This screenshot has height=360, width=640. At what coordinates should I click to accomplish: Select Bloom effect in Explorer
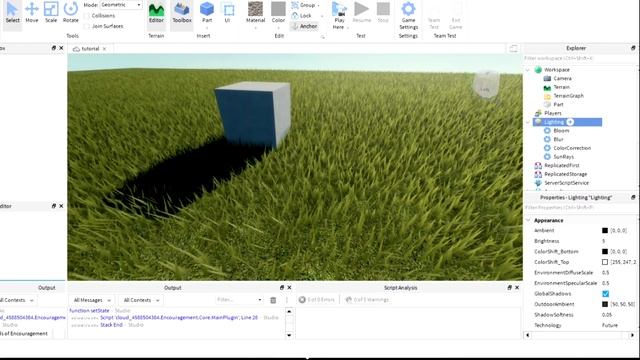[x=561, y=131]
